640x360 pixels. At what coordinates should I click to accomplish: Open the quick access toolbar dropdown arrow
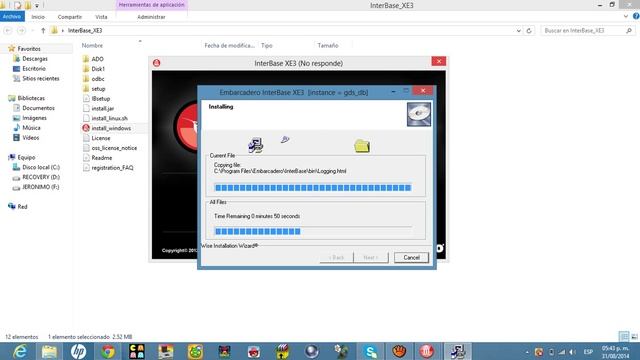click(x=37, y=6)
